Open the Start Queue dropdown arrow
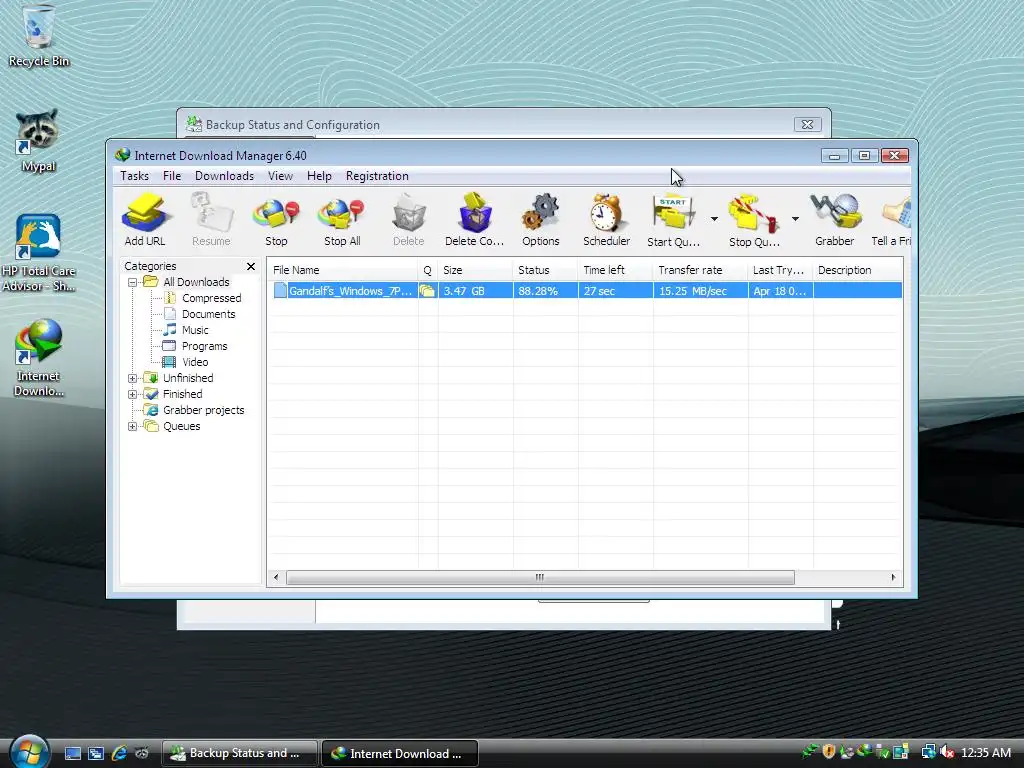 point(714,219)
